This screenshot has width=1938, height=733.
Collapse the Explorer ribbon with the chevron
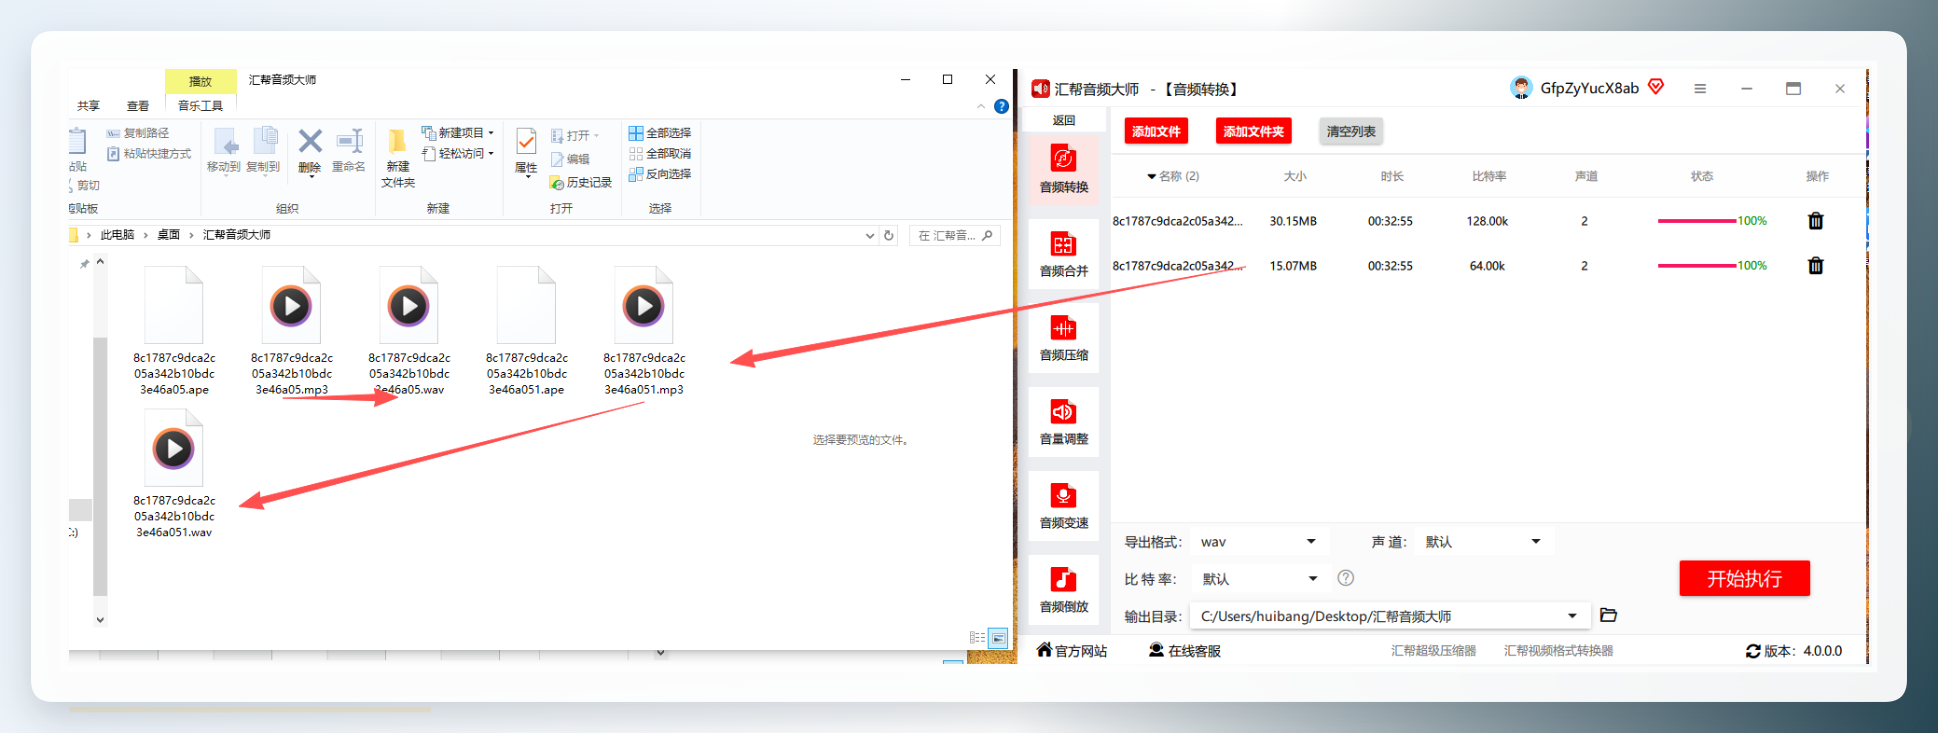click(981, 106)
